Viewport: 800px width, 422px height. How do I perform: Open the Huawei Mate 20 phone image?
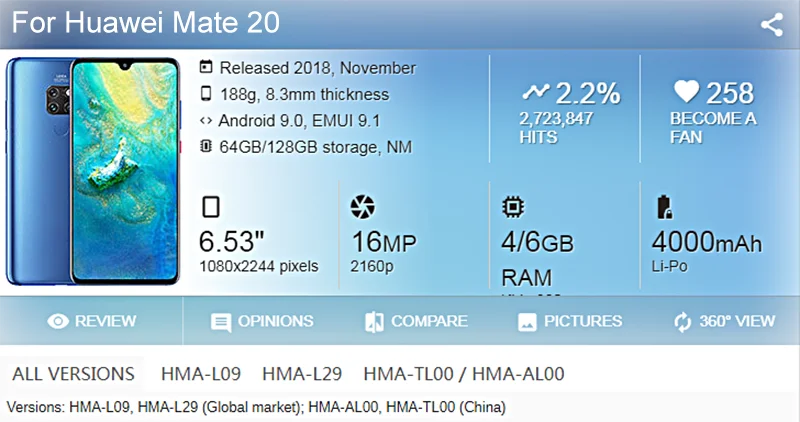(93, 171)
